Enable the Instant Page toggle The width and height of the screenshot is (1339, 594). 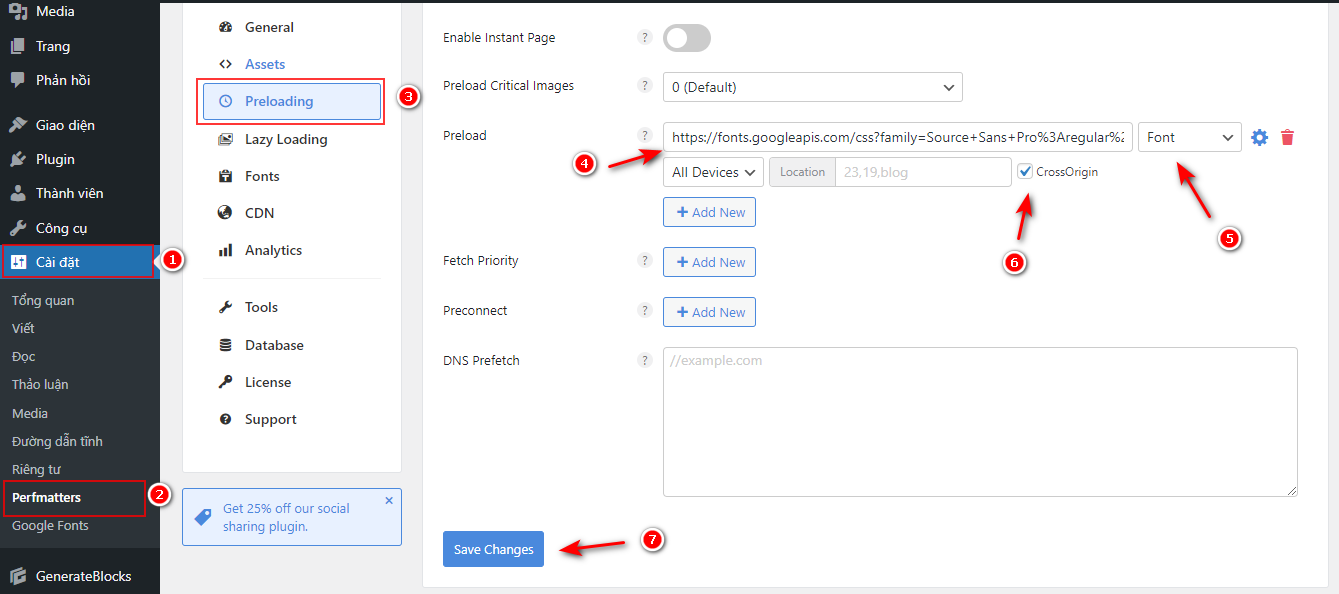[686, 37]
